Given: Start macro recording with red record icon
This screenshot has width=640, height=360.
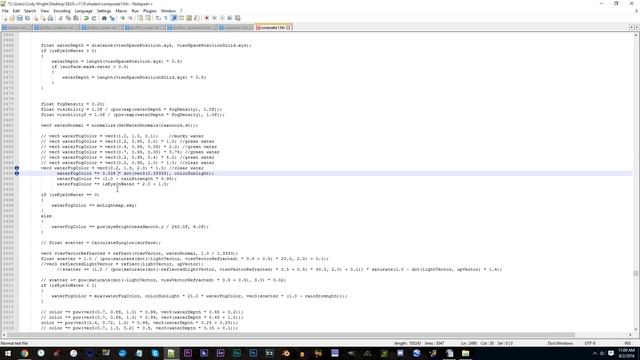Looking at the screenshot, I should pyautogui.click(x=207, y=18).
